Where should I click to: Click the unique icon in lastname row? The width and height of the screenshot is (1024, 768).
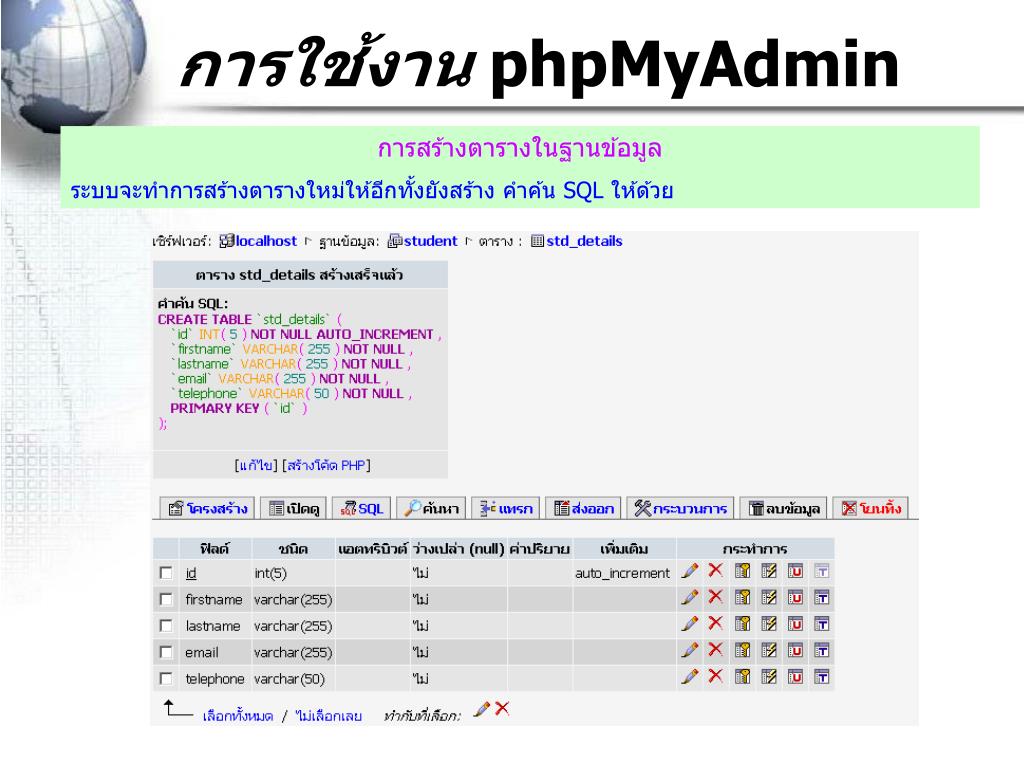click(x=795, y=624)
